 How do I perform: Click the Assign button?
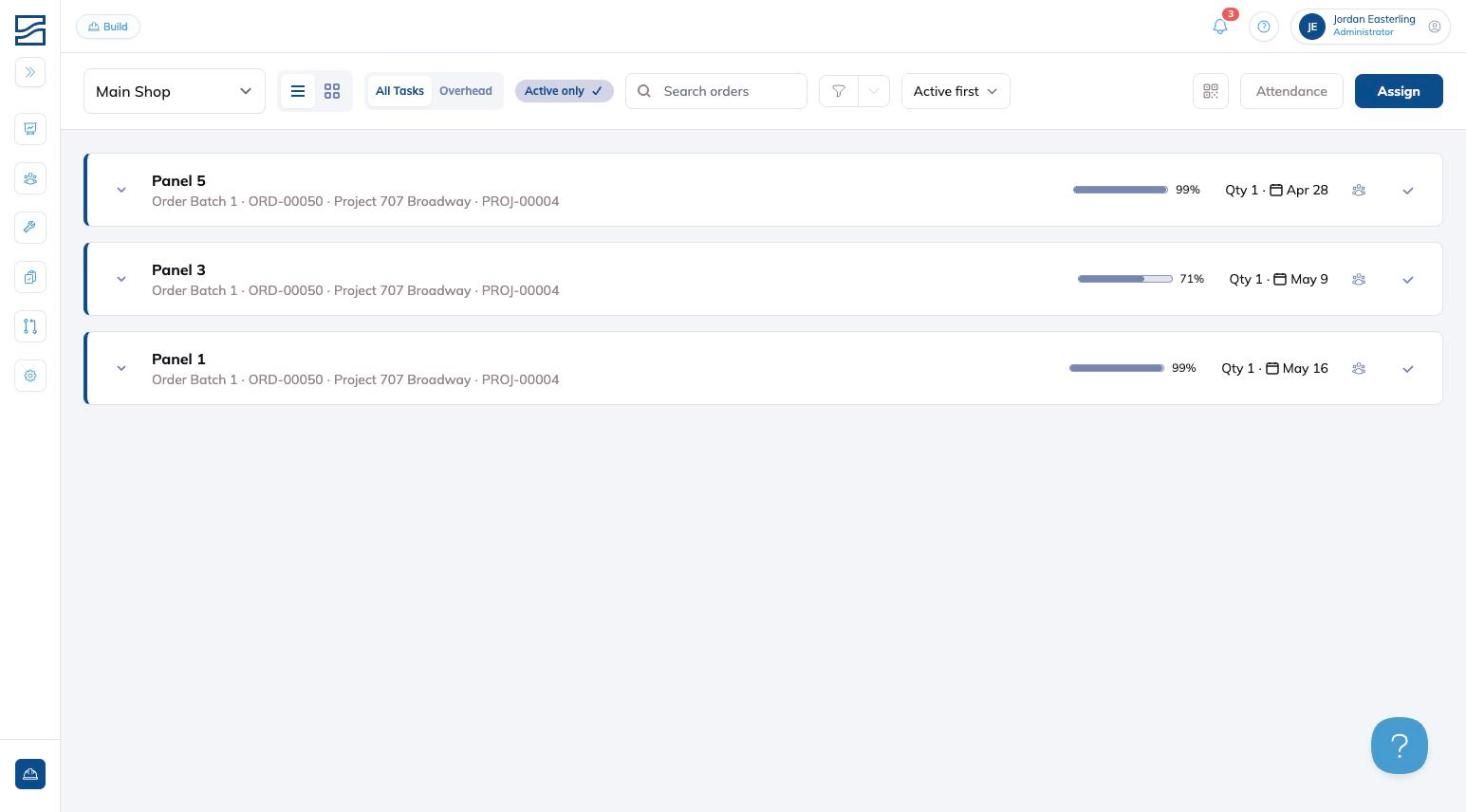pyautogui.click(x=1399, y=91)
